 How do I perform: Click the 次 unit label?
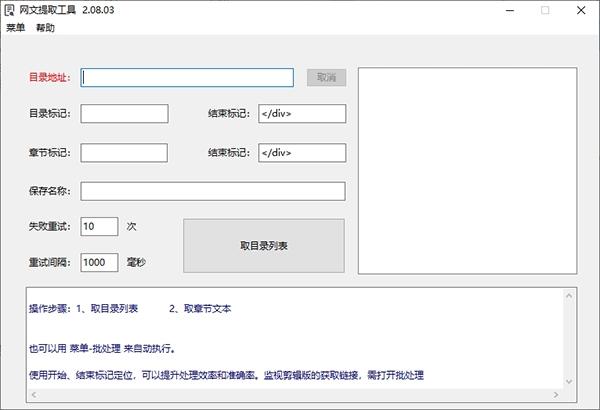(x=131, y=226)
